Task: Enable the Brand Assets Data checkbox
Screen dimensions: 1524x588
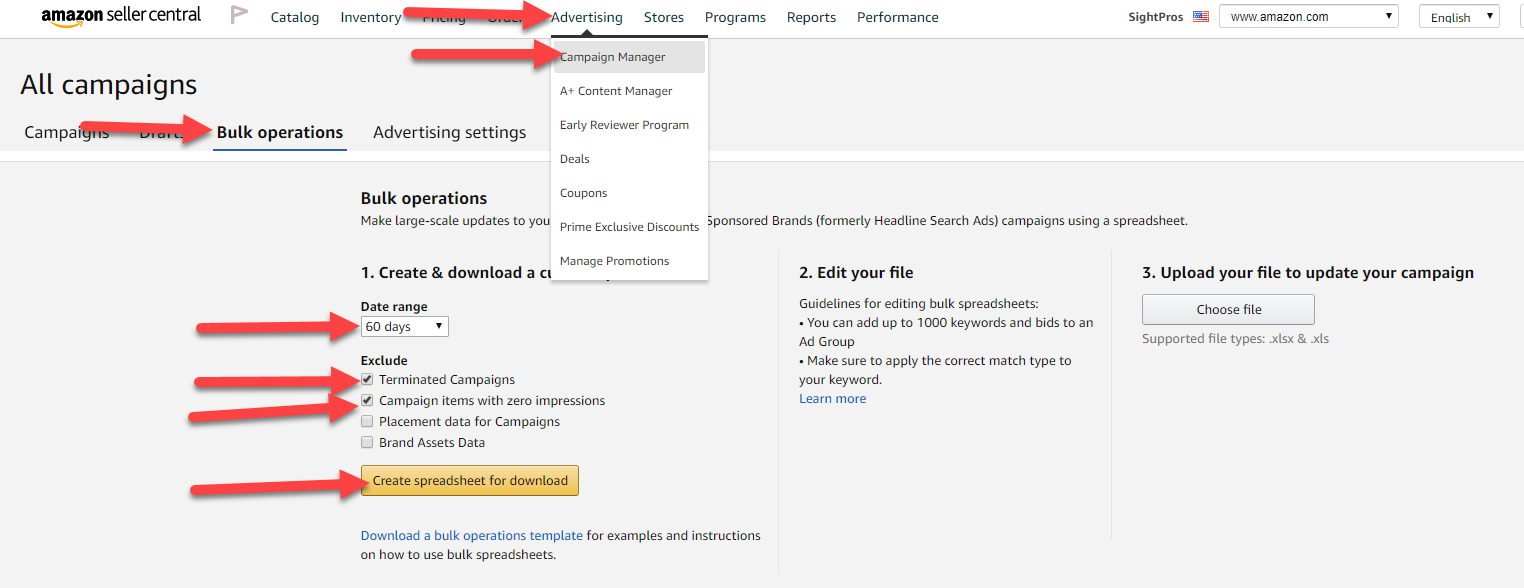Action: [367, 443]
